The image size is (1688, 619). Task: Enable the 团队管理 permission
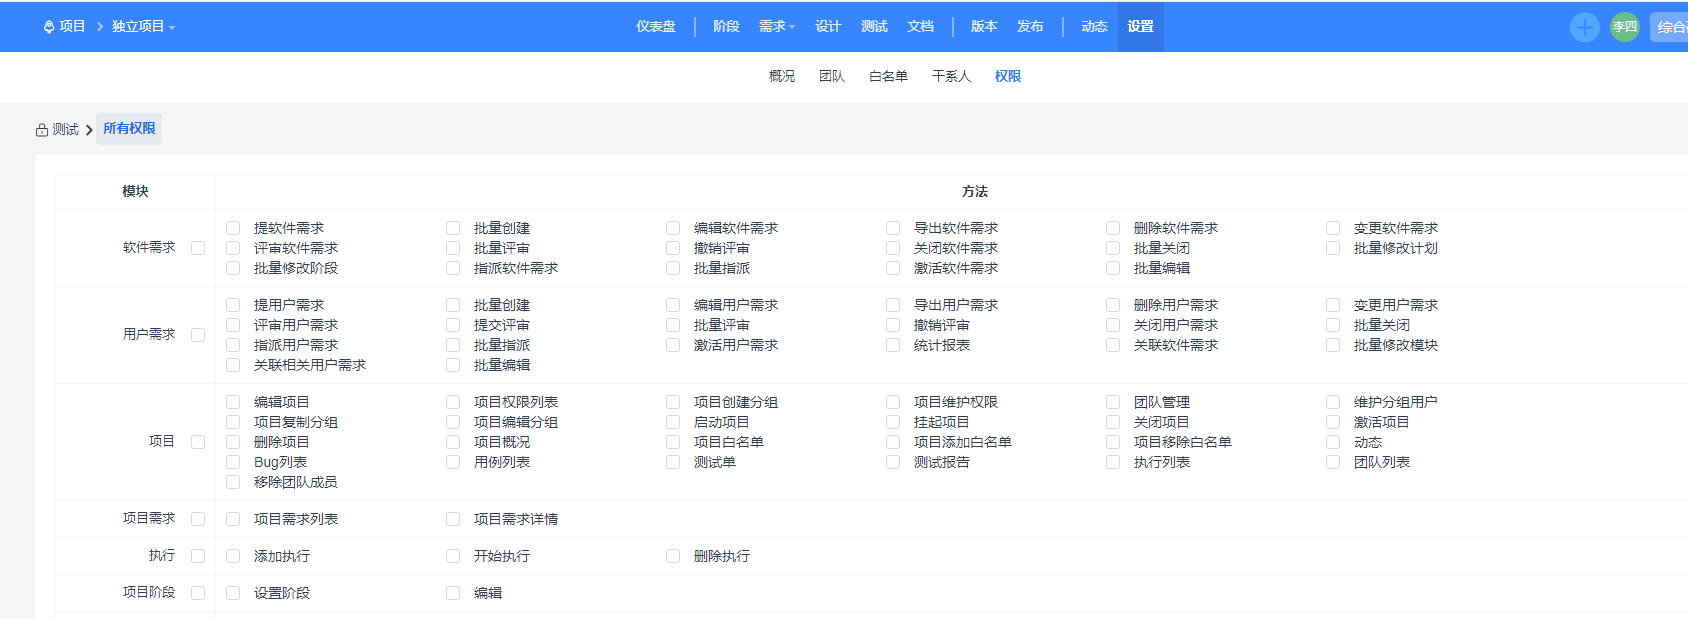pos(1113,402)
